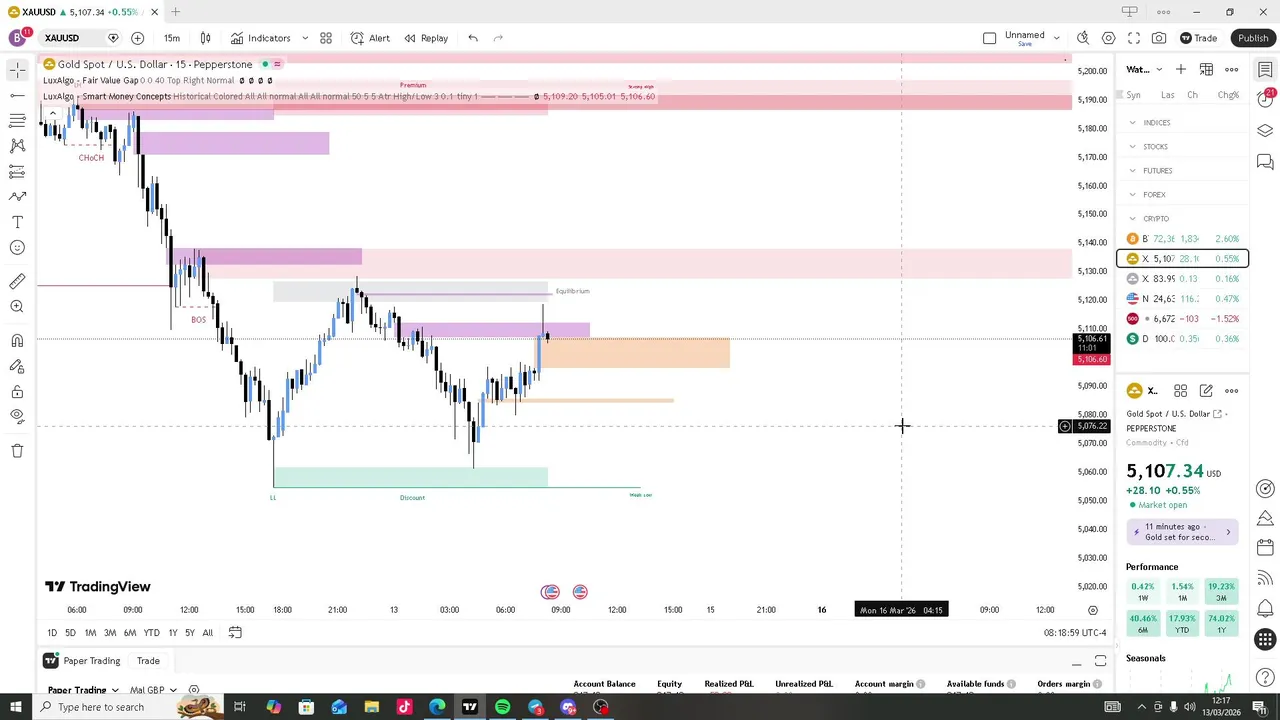Image resolution: width=1280 pixels, height=720 pixels.
Task: Add symbol to watchlist with plus
Action: click(x=1181, y=69)
